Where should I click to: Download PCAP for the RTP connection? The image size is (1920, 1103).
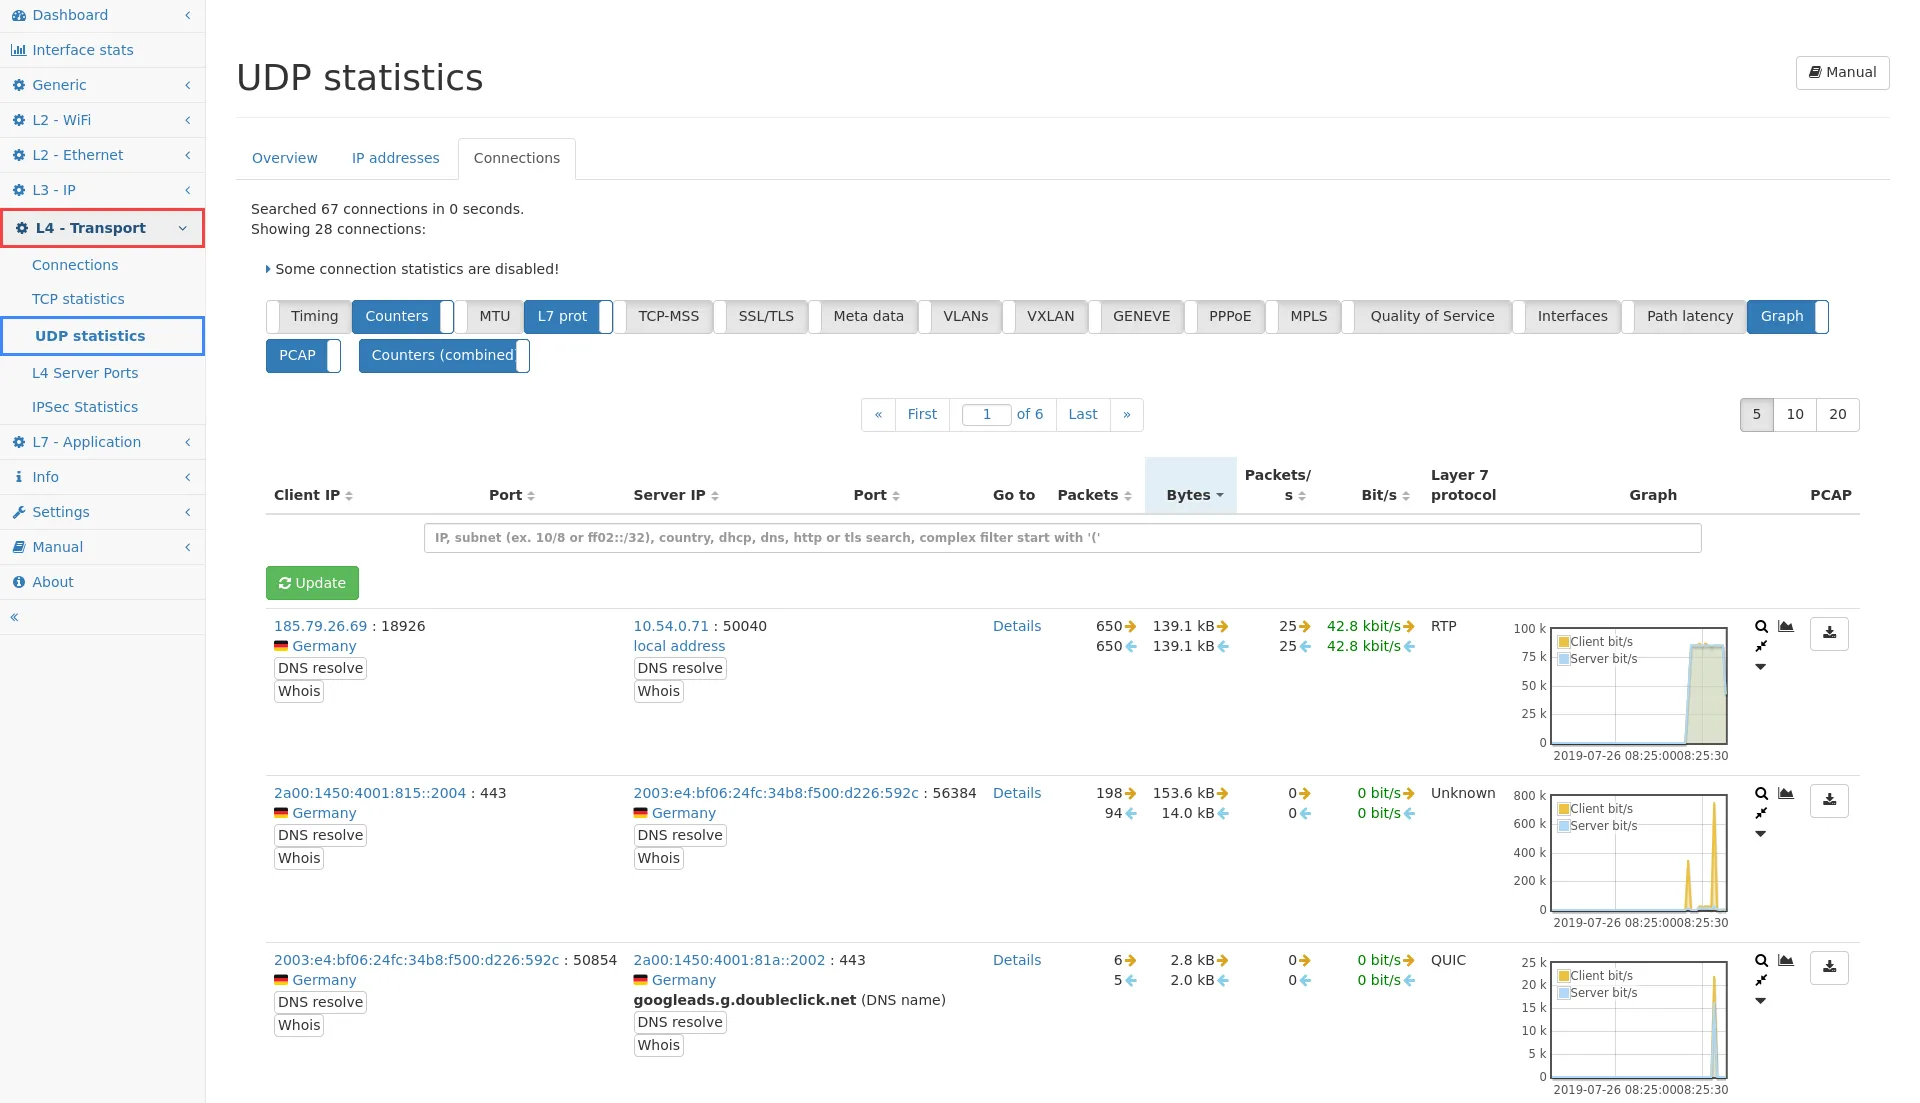pos(1829,633)
